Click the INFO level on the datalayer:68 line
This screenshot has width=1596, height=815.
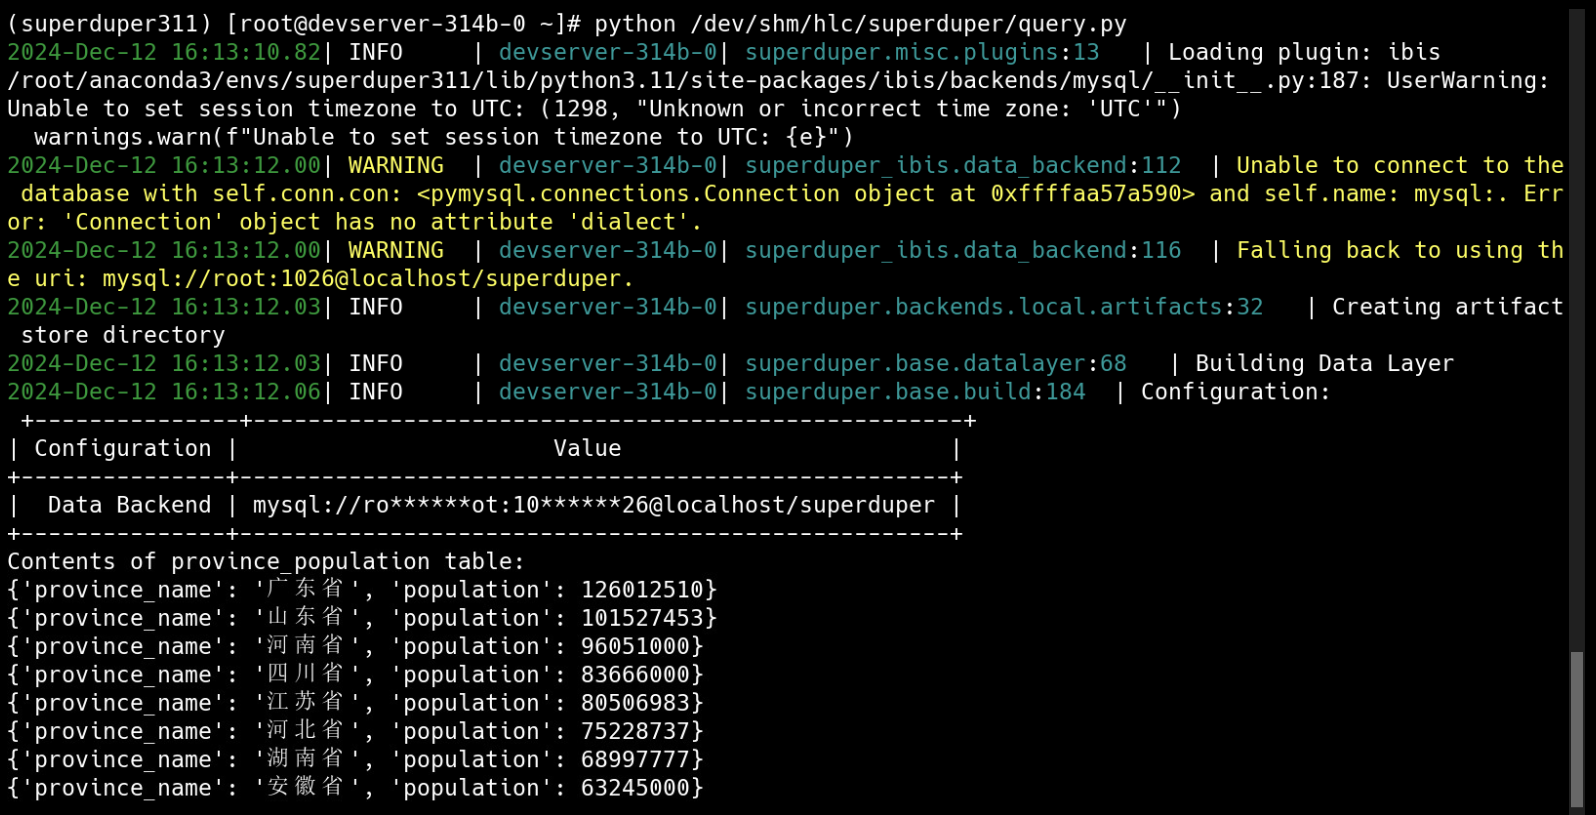coord(376,364)
